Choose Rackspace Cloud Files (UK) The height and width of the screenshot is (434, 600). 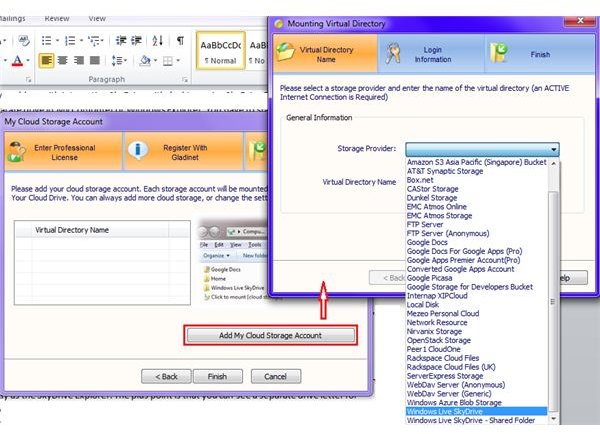(476, 367)
